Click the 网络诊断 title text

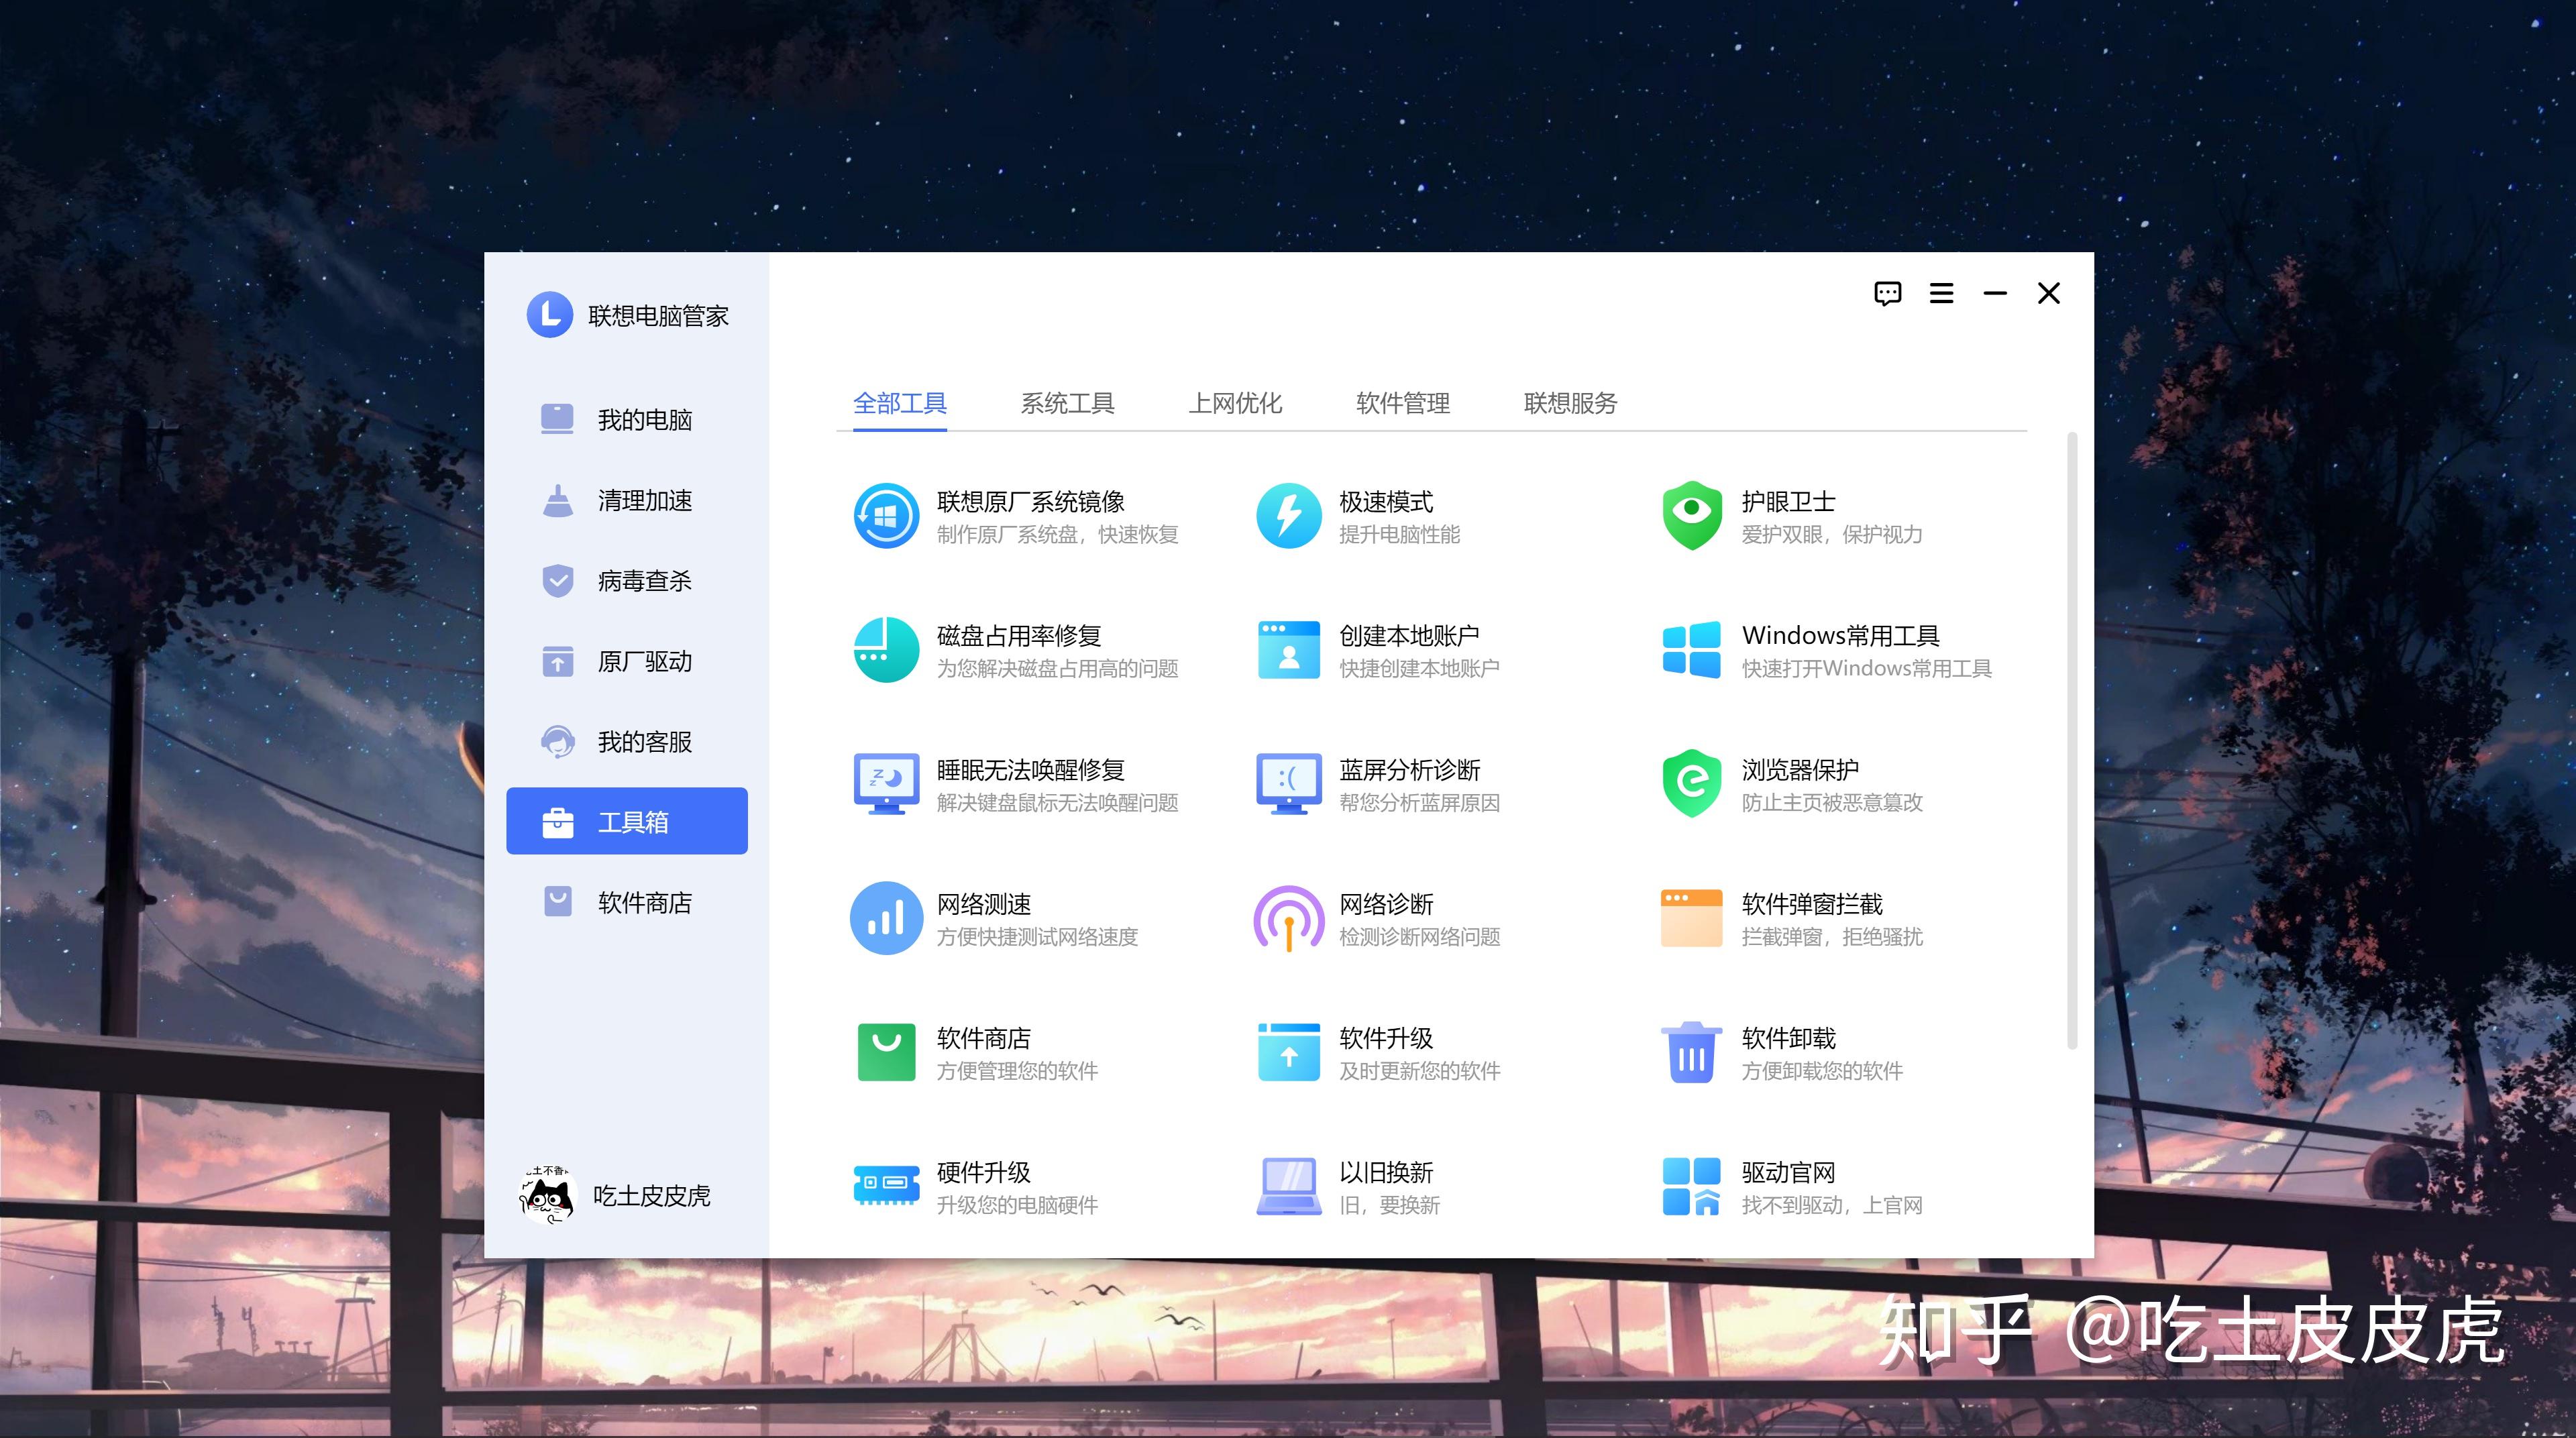tap(1386, 903)
